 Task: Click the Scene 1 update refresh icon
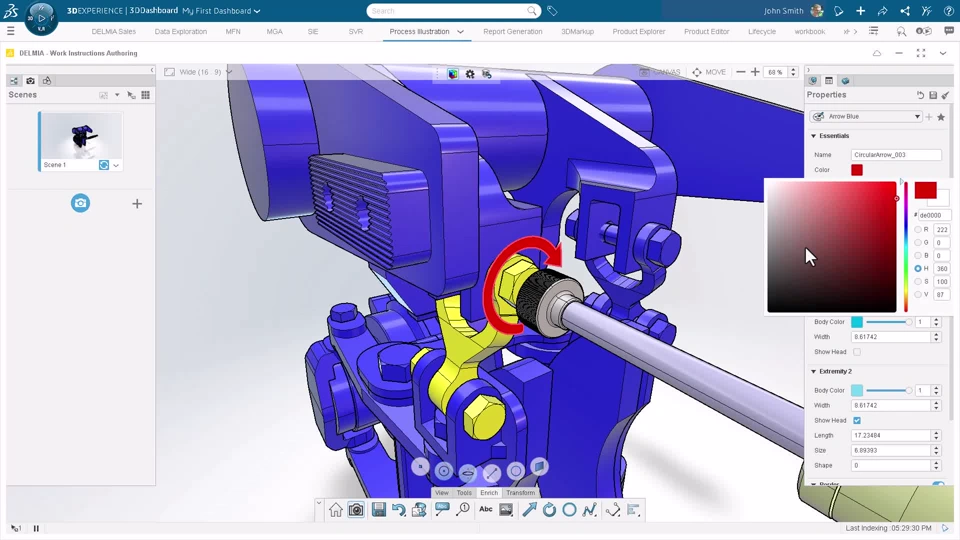[104, 165]
